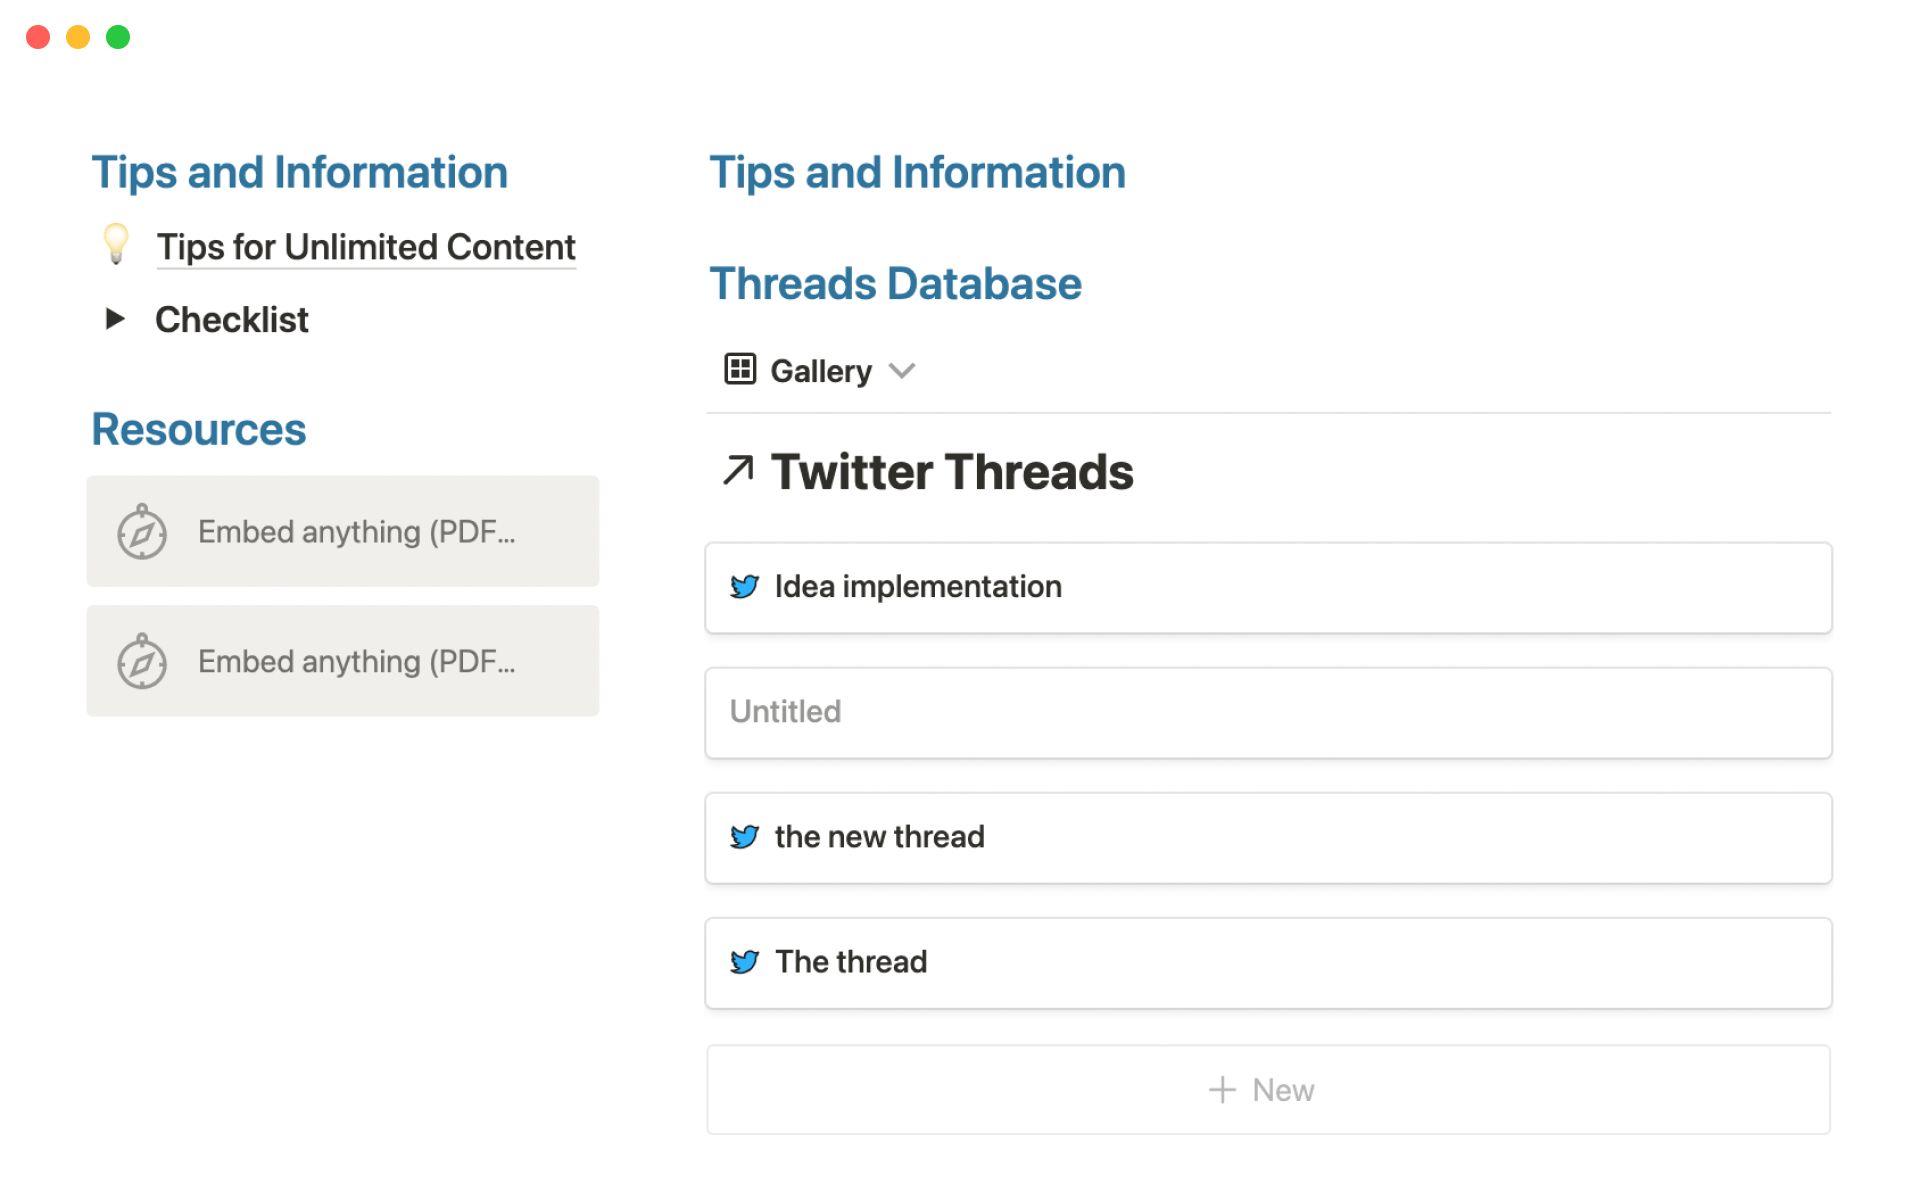1920x1200 pixels.
Task: Click the lightbulb icon beside Tips for Unlimited Content
Action: click(116, 244)
